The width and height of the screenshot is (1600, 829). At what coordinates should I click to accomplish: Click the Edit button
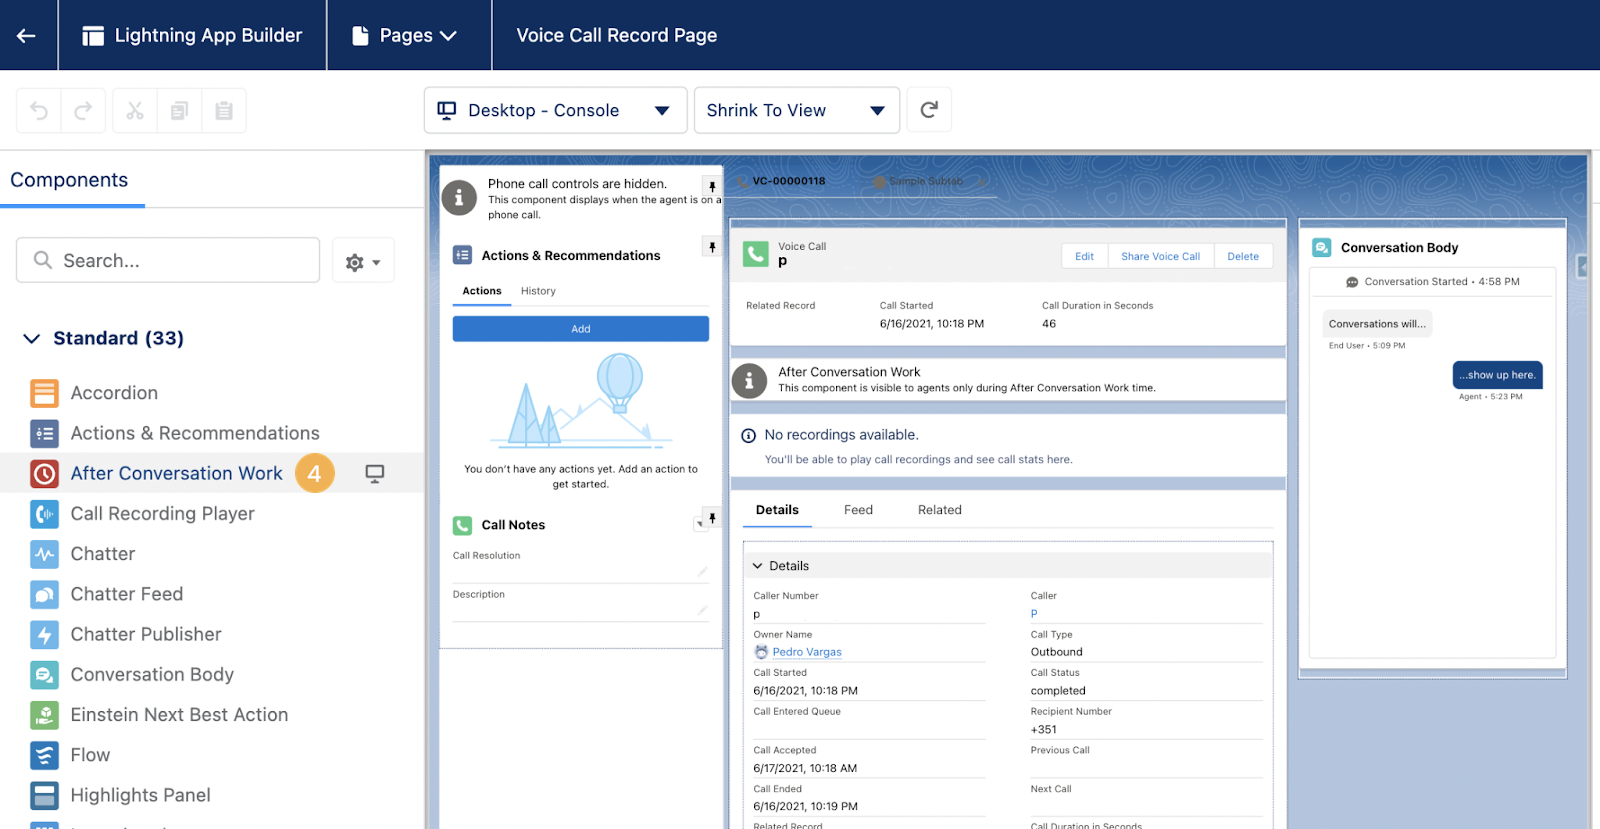(1084, 256)
